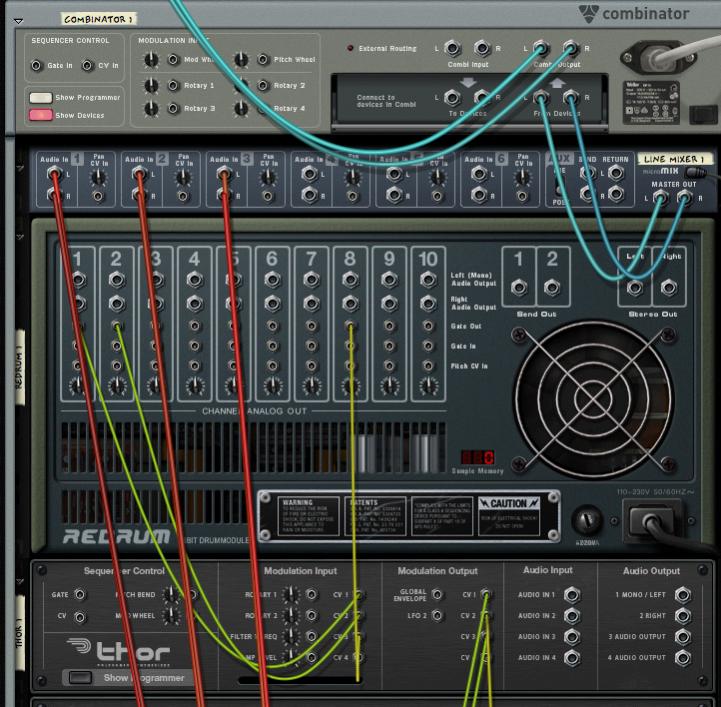Collapse the Combinator device with fold arrow

click(18, 21)
